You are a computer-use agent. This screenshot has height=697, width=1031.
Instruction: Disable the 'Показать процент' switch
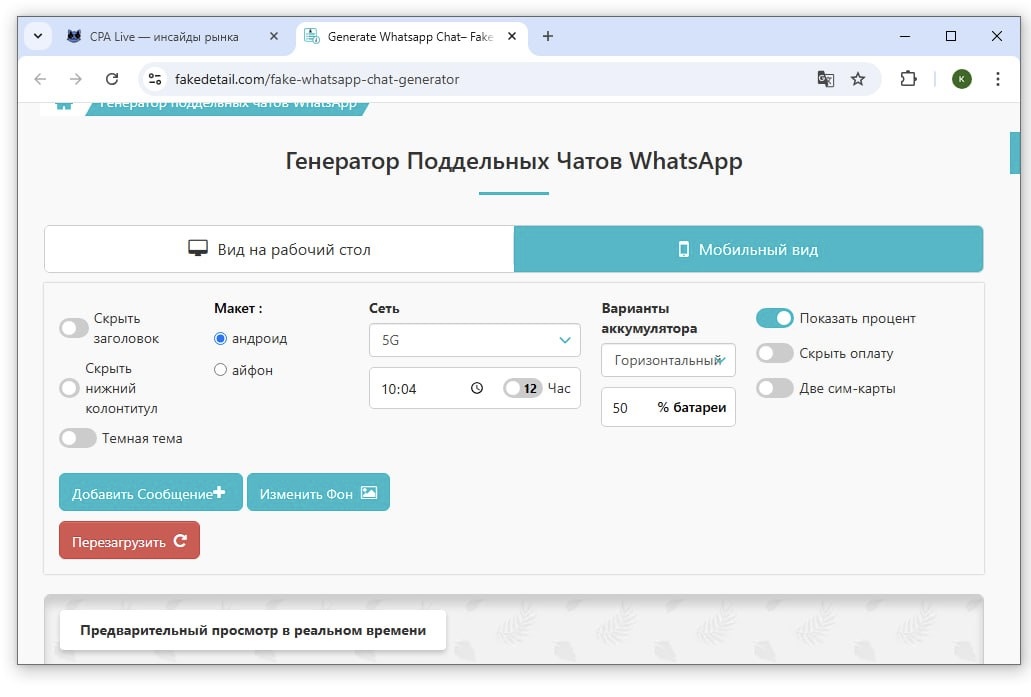coord(775,318)
